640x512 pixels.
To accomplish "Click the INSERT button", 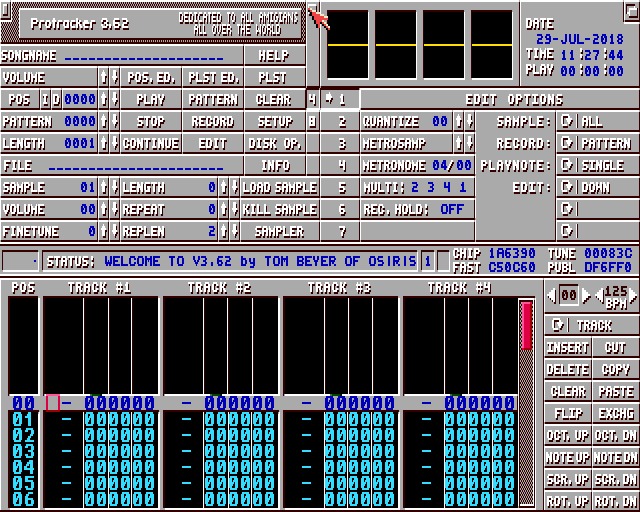I will point(567,347).
